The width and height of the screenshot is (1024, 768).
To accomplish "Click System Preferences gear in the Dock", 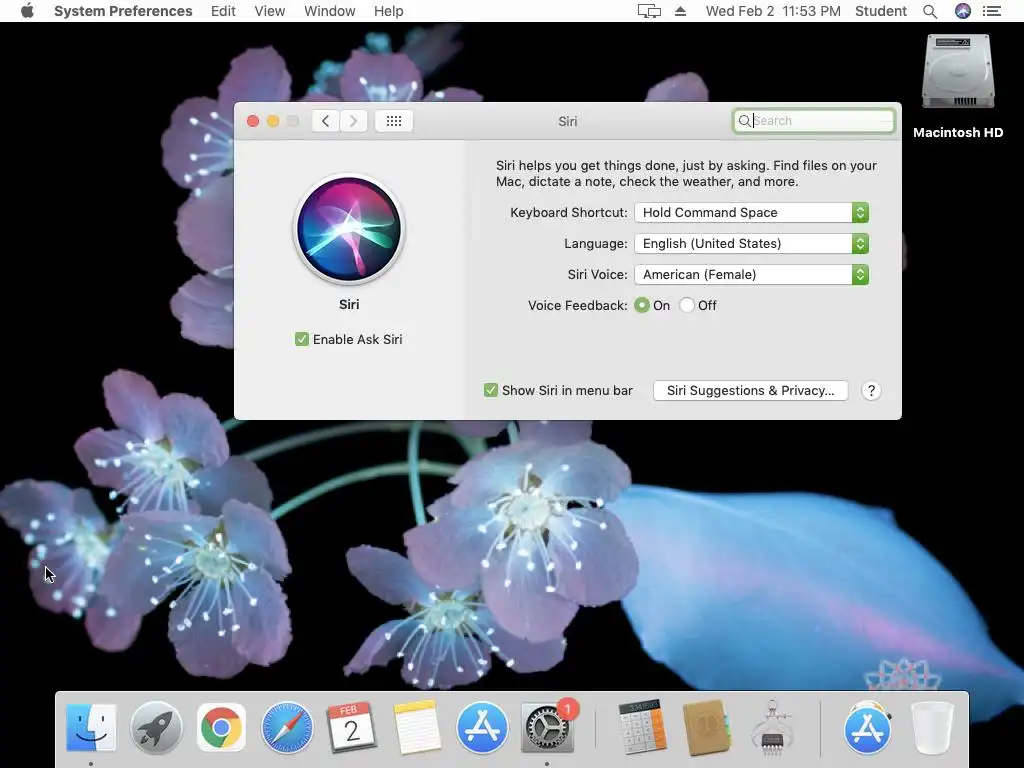I will click(547, 728).
